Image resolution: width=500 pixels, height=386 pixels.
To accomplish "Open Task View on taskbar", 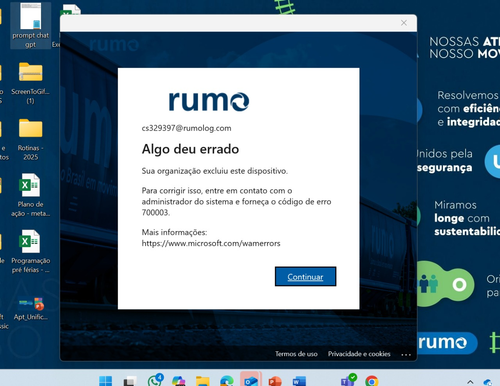I will [x=129, y=381].
